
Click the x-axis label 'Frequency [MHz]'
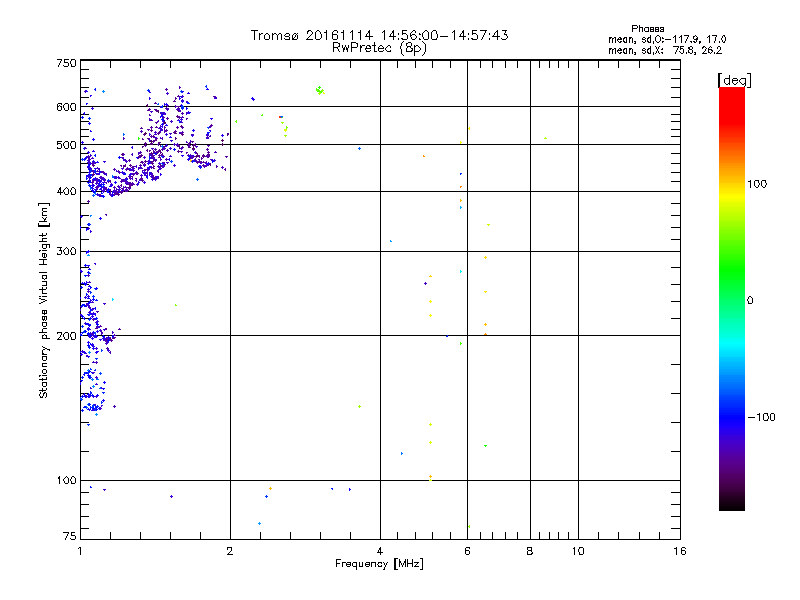tap(379, 564)
